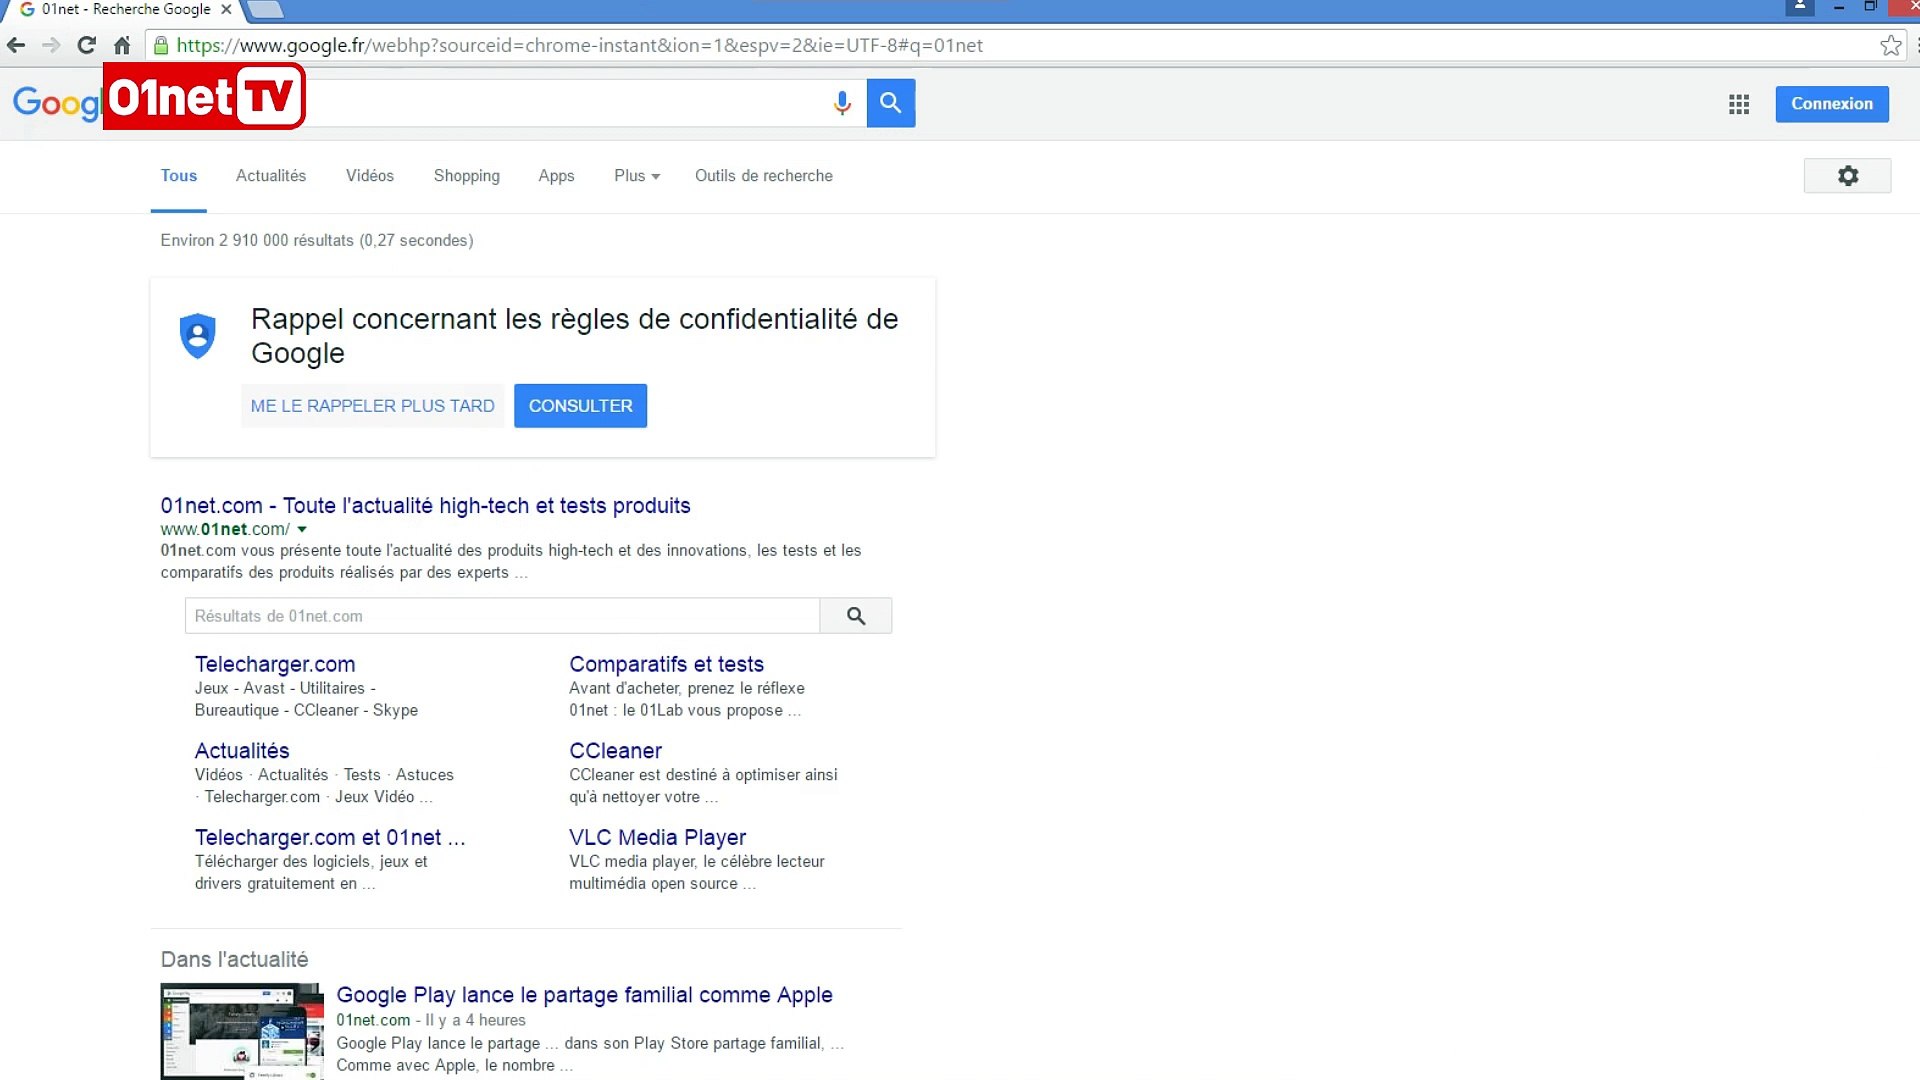Screen dimensions: 1920x1080
Task: Bookmark this page with the star icon
Action: pos(1889,45)
